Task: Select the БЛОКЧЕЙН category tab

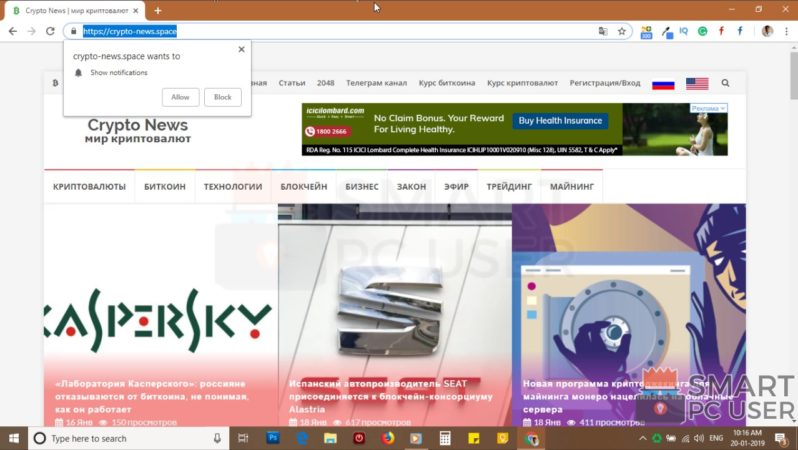Action: tap(304, 187)
